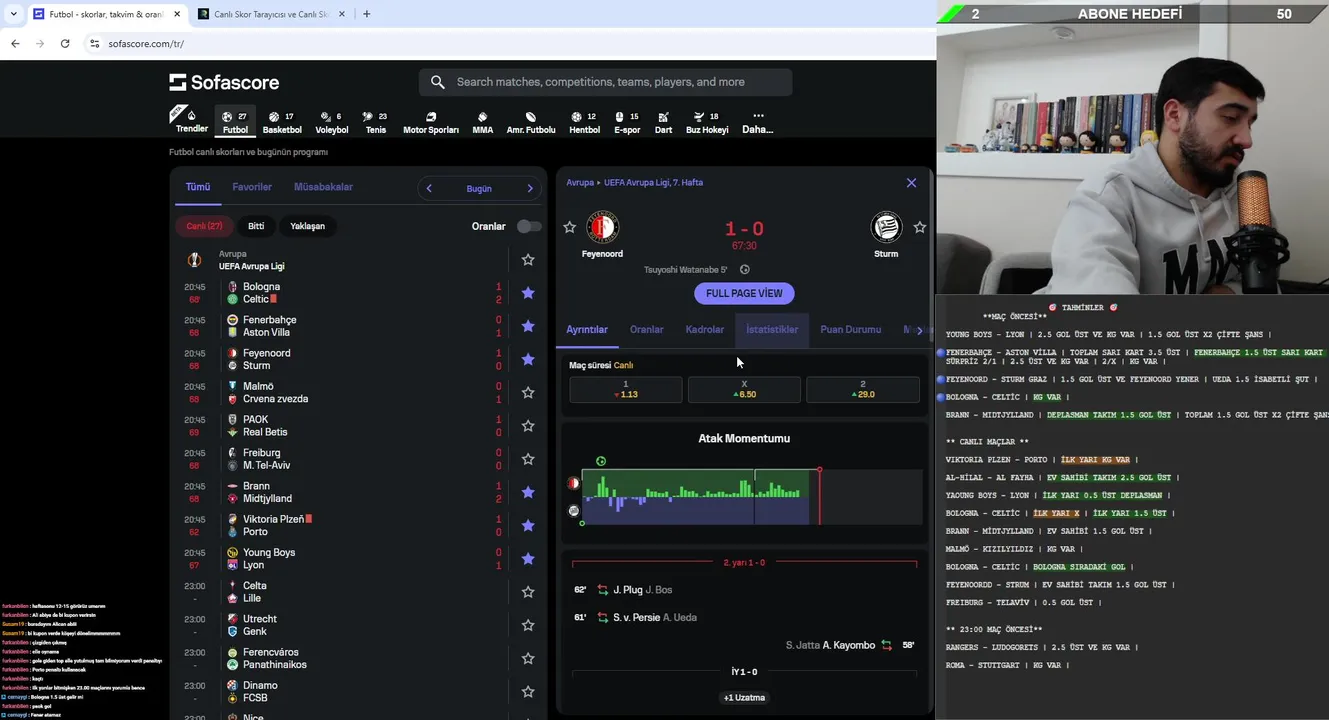Open the Ayrıntılar match tab

(x=587, y=330)
